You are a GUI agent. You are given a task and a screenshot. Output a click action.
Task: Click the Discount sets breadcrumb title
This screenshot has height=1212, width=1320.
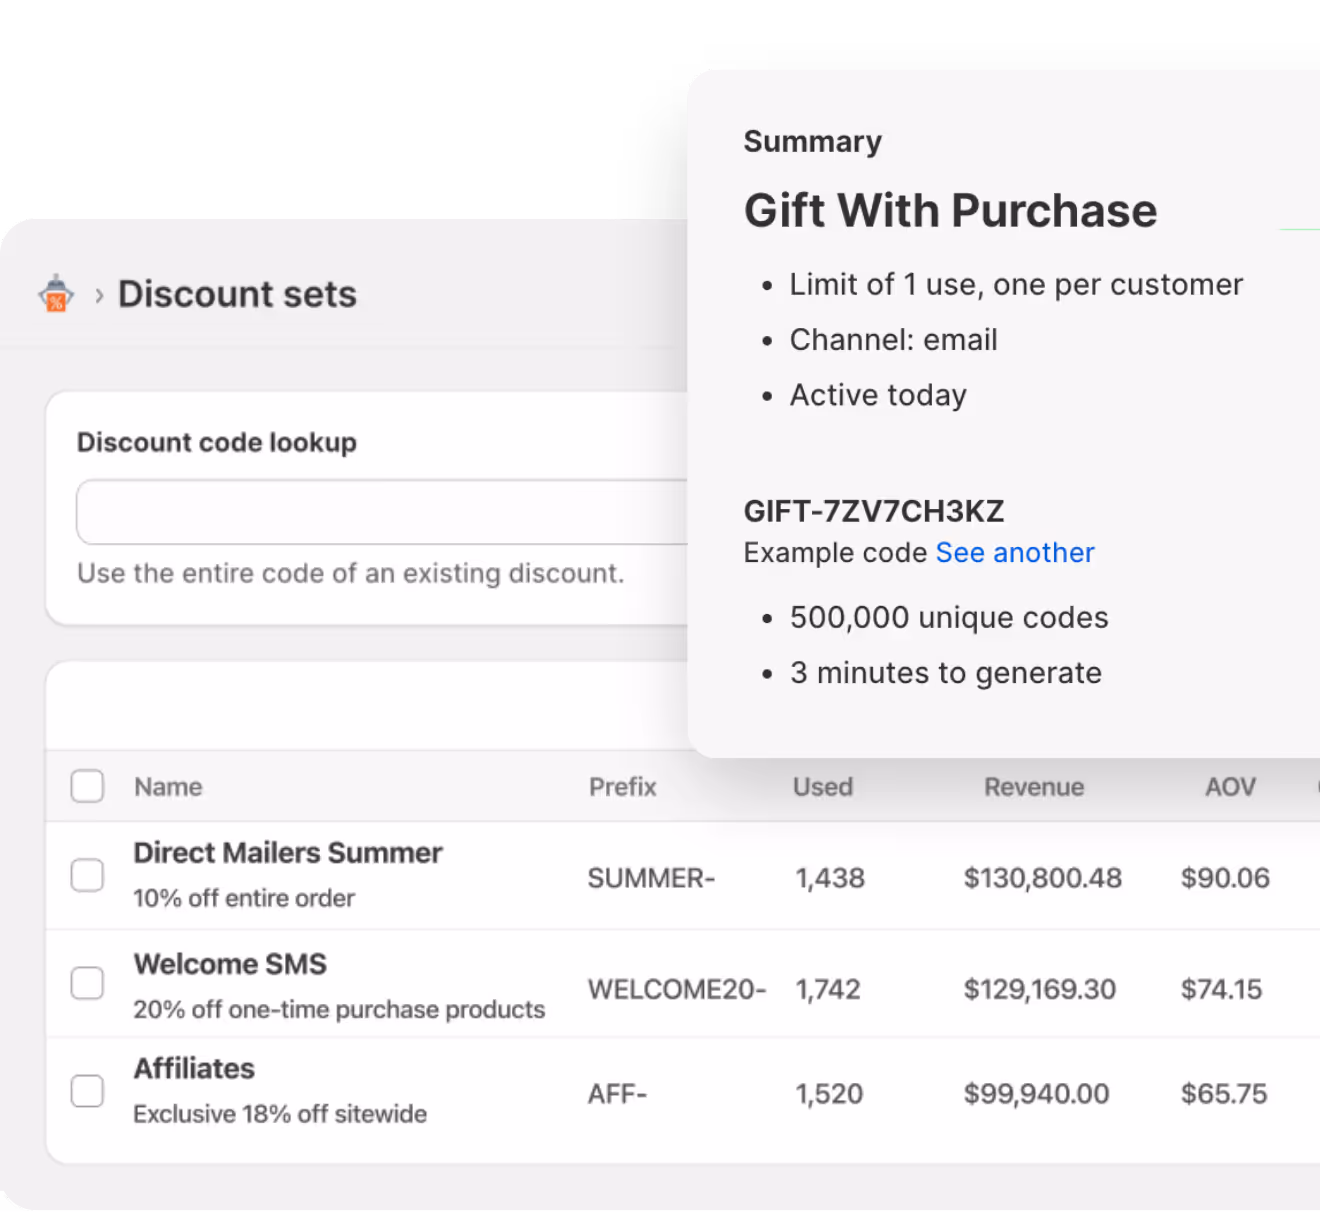(237, 294)
